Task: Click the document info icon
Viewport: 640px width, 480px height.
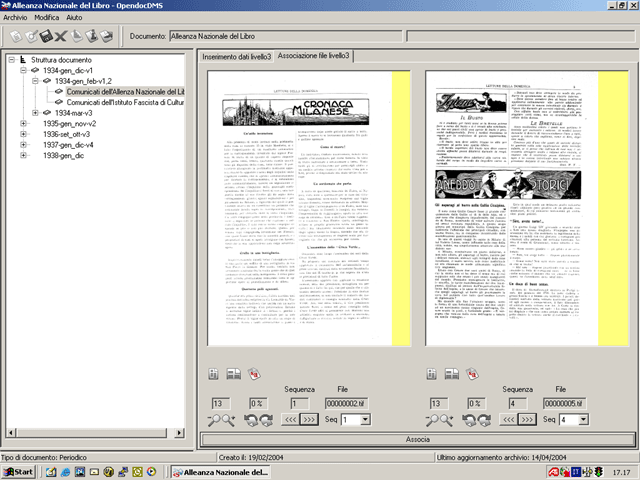Action: [92, 36]
